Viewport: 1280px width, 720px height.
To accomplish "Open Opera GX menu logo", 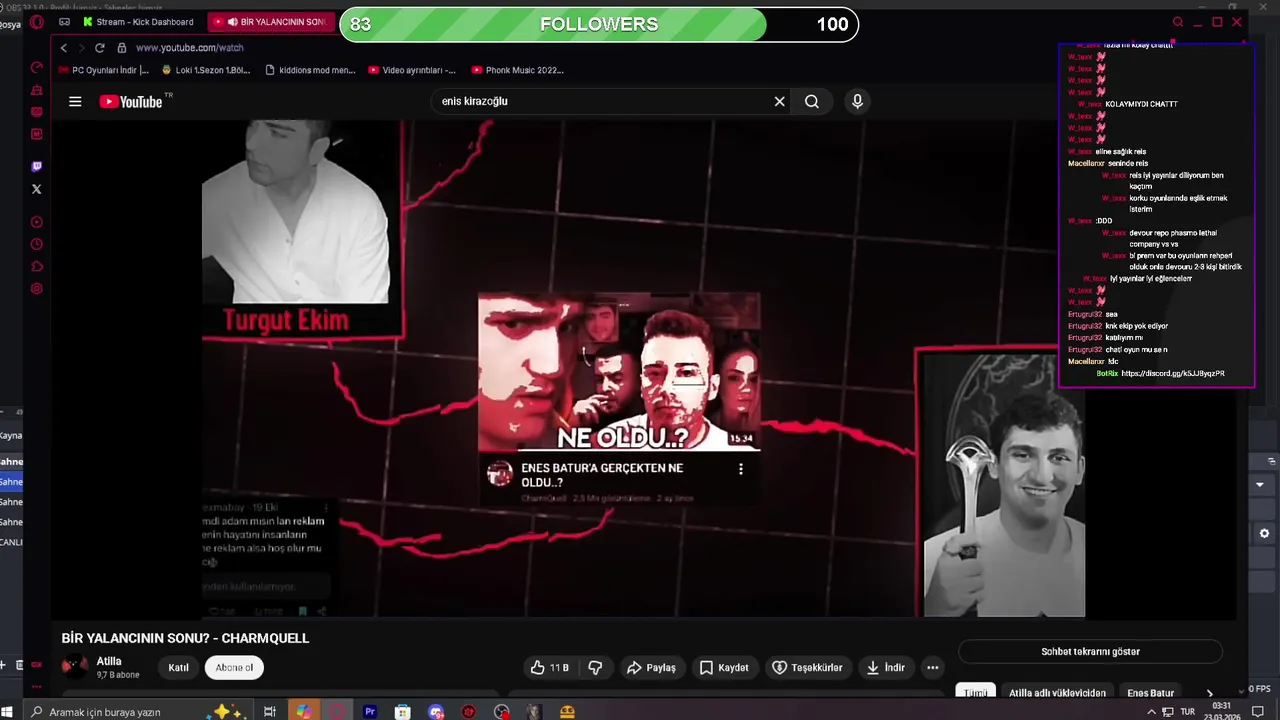I will pyautogui.click(x=36, y=22).
